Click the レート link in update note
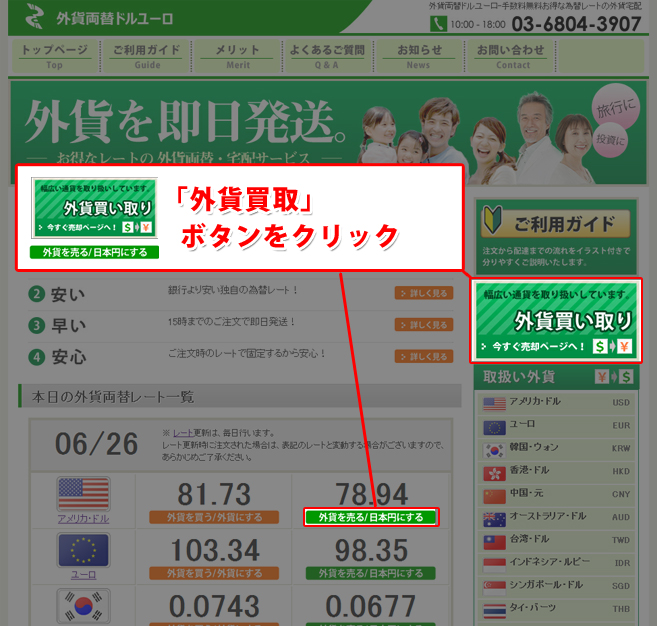The image size is (657, 626). [x=182, y=433]
